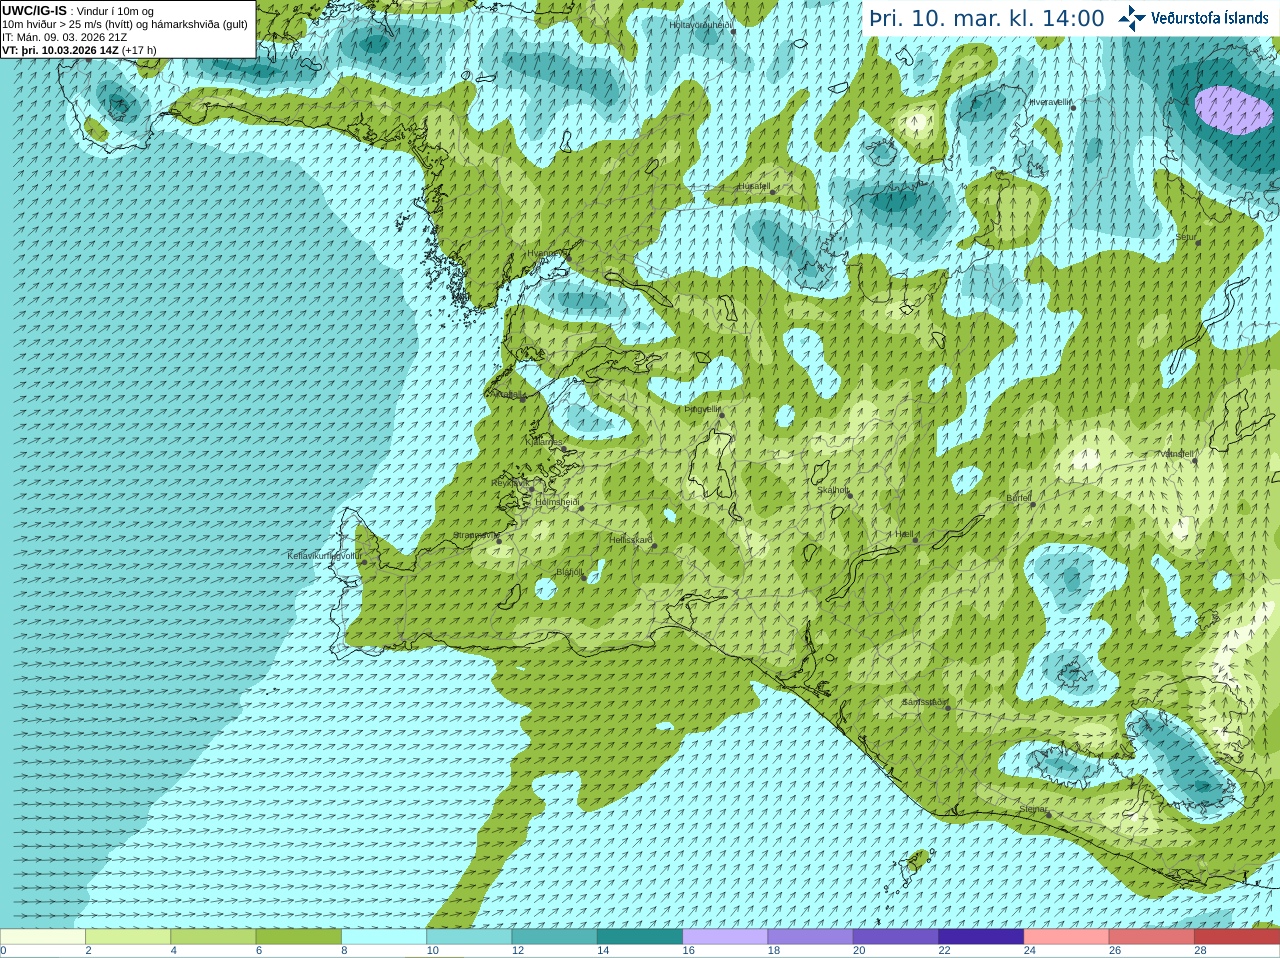Image resolution: width=1280 pixels, height=958 pixels.
Task: Click the "VT: þri. 10.03.2026 14Z" line
Action: (79, 50)
